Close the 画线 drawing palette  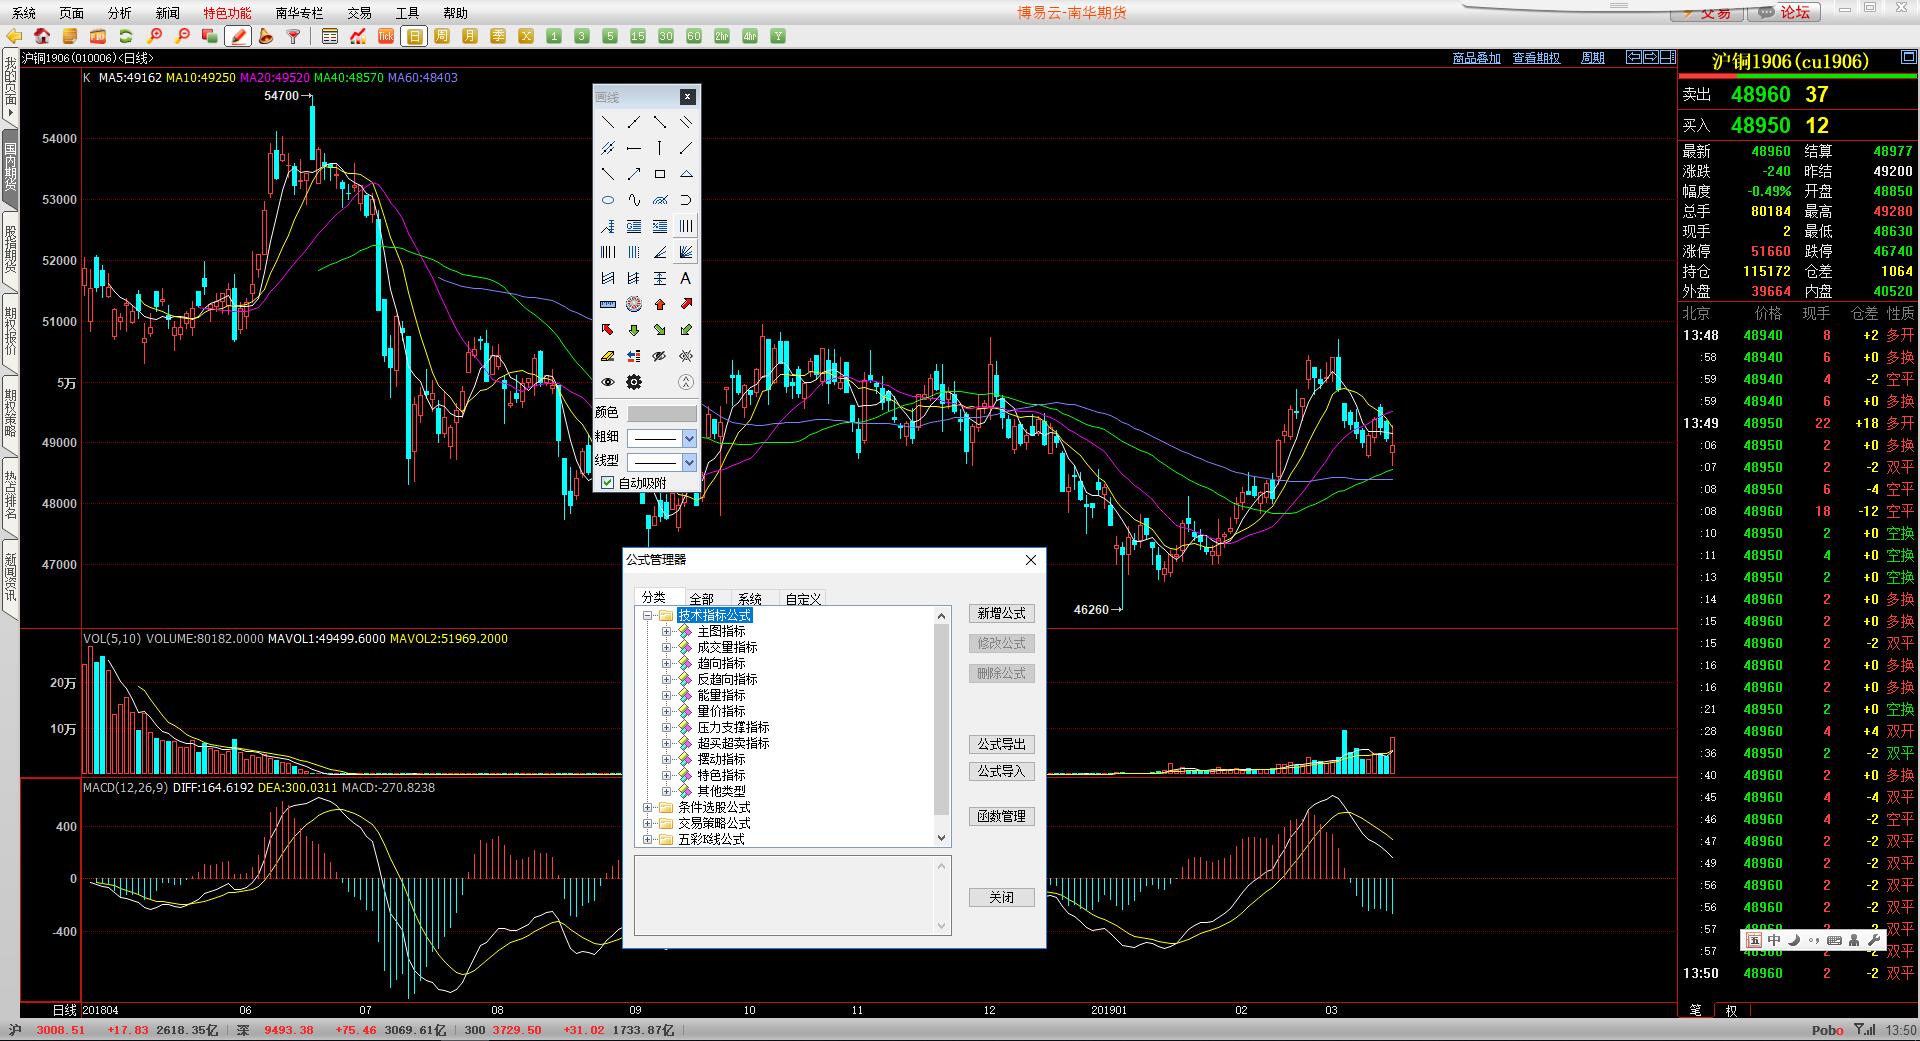click(x=687, y=97)
